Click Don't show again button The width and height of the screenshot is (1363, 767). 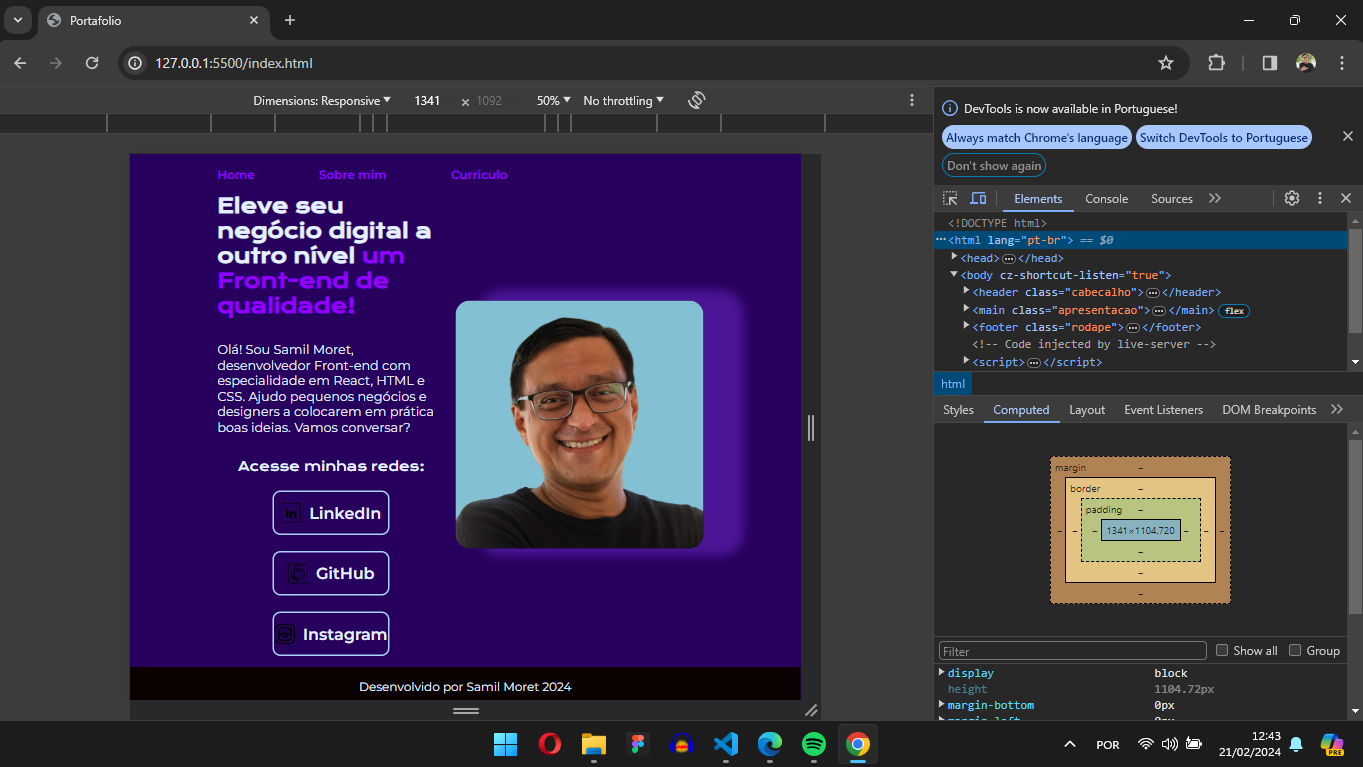click(x=993, y=166)
